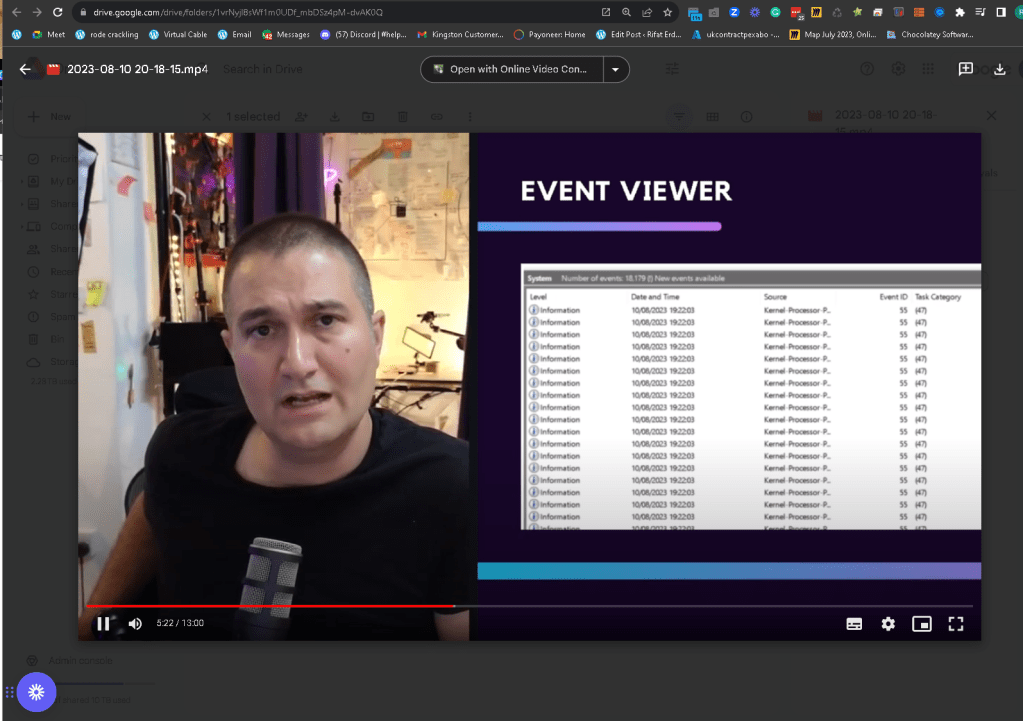1023x721 pixels.
Task: Open the Discord #help bookmark
Action: pyautogui.click(x=363, y=35)
